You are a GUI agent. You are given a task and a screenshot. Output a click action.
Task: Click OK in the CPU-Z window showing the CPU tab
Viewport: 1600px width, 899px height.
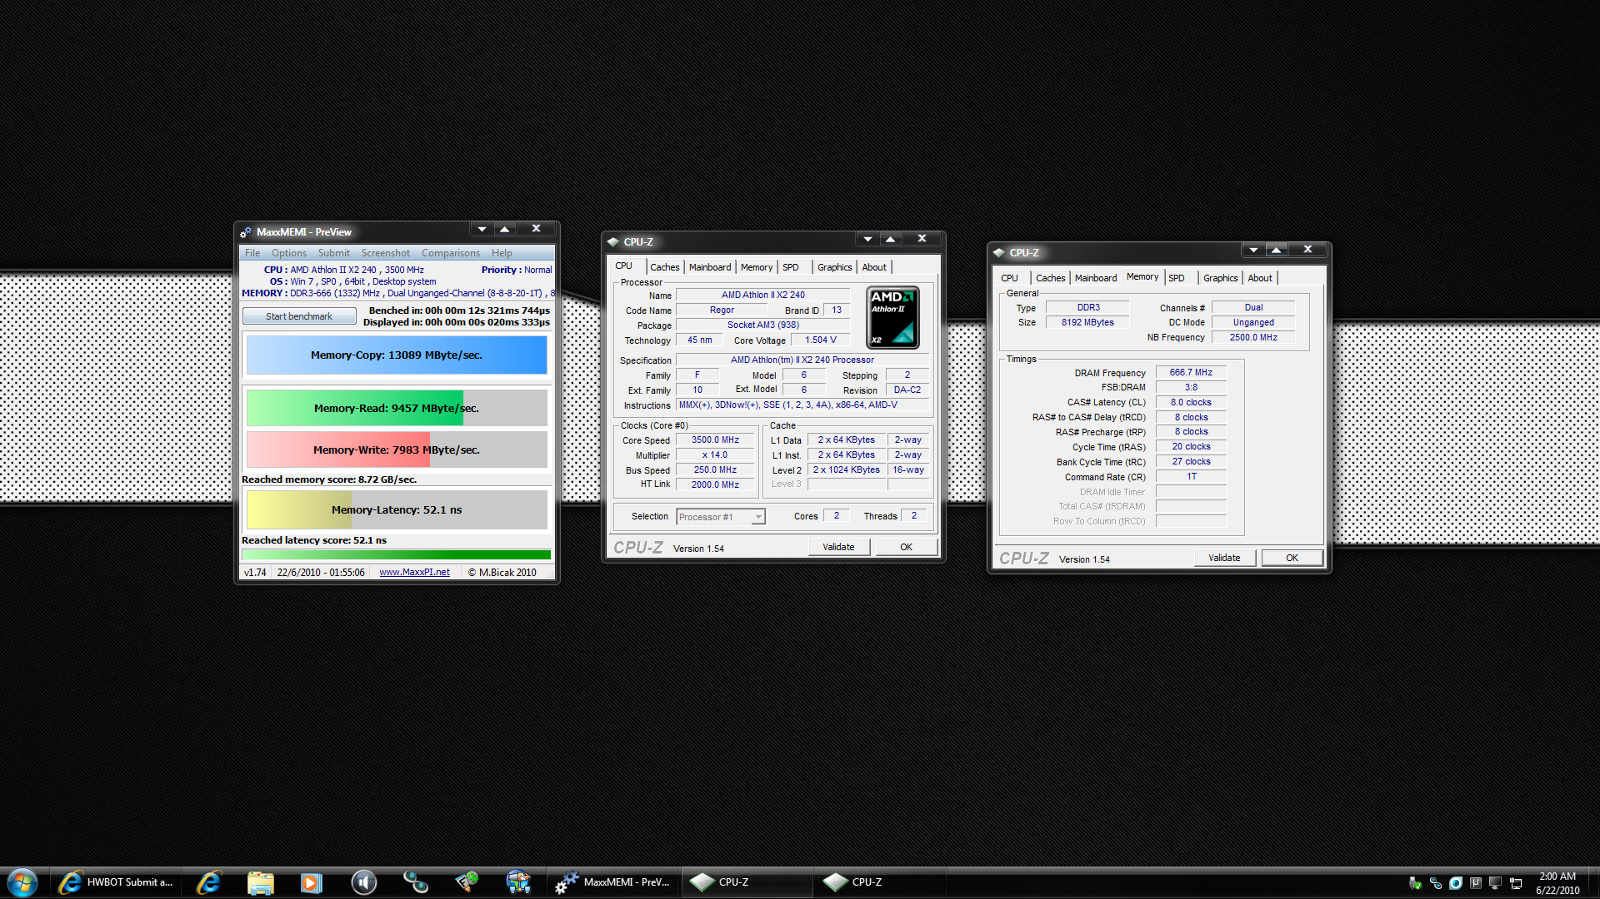(906, 547)
